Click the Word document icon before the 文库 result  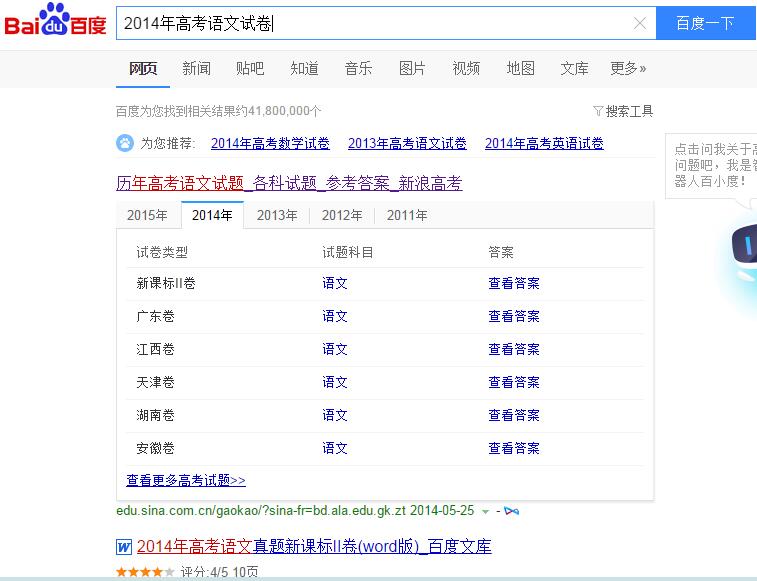(124, 547)
